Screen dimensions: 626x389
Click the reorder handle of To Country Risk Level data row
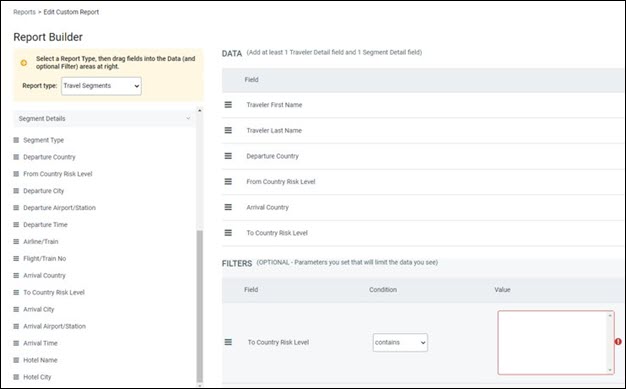click(x=228, y=232)
